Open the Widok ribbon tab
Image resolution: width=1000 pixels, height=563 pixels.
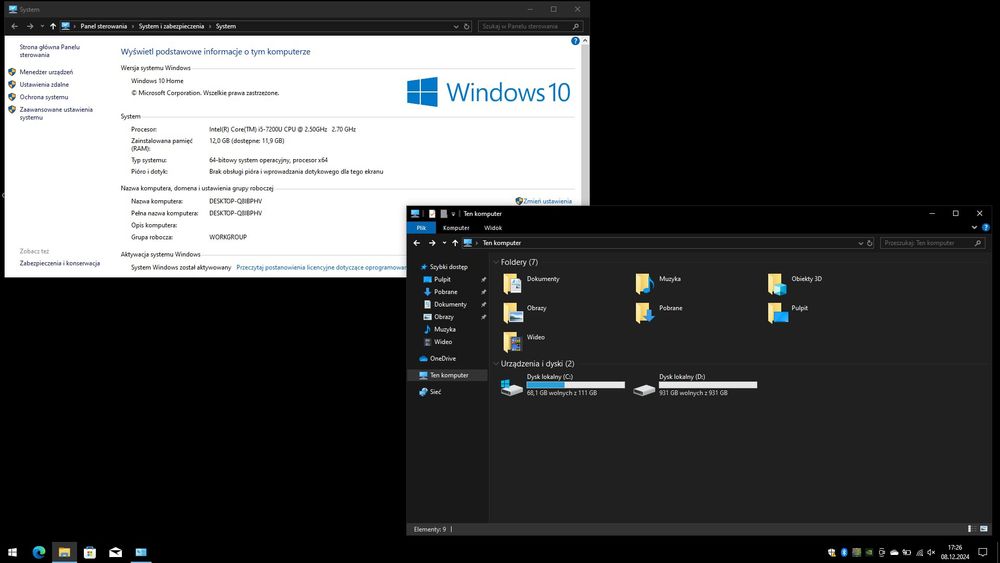point(492,228)
